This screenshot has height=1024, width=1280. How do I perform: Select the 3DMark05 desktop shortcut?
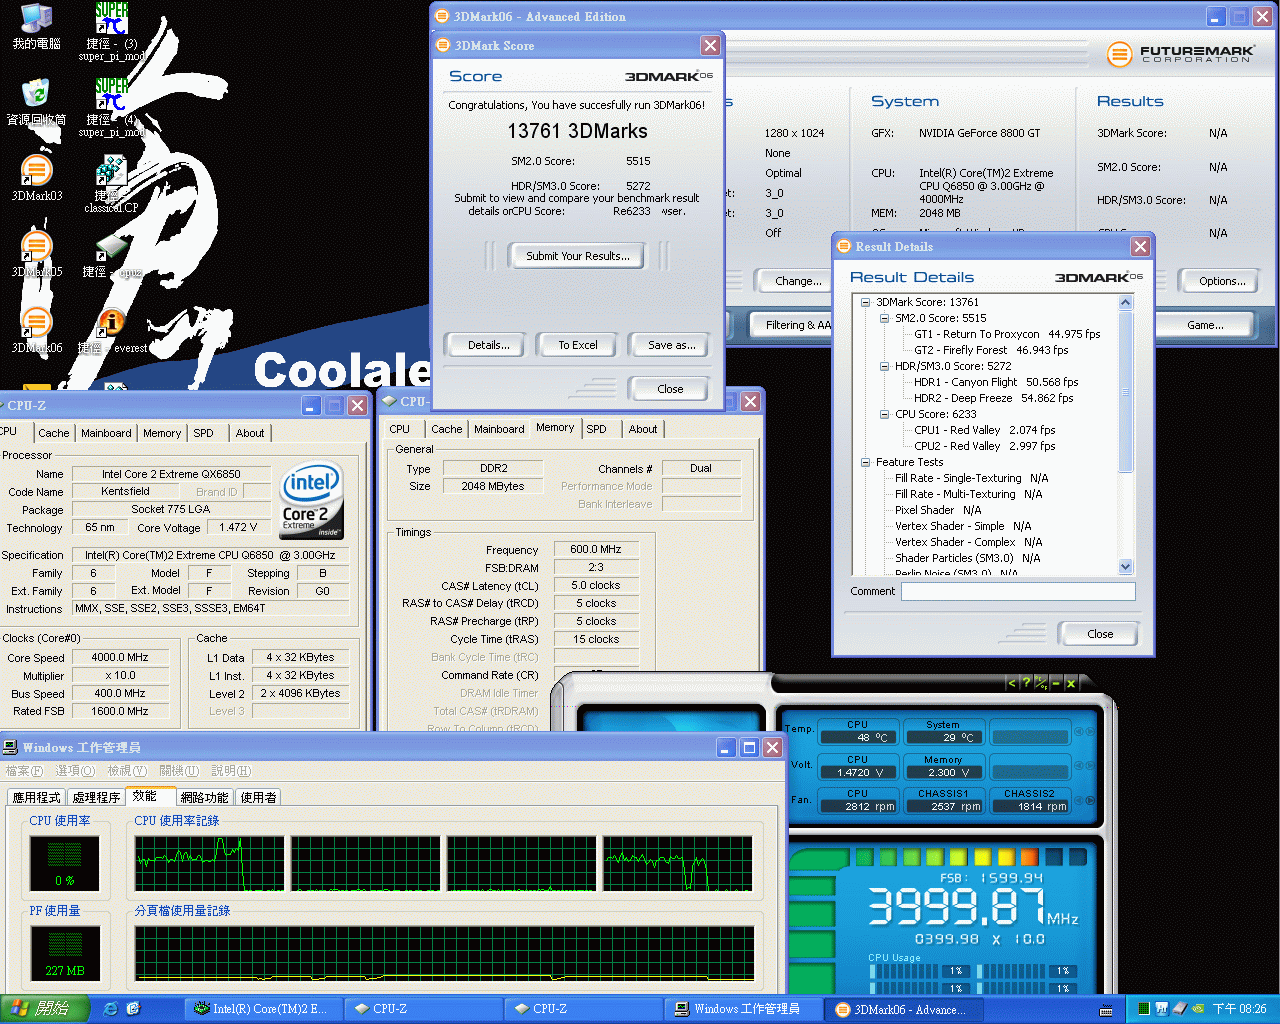(36, 254)
